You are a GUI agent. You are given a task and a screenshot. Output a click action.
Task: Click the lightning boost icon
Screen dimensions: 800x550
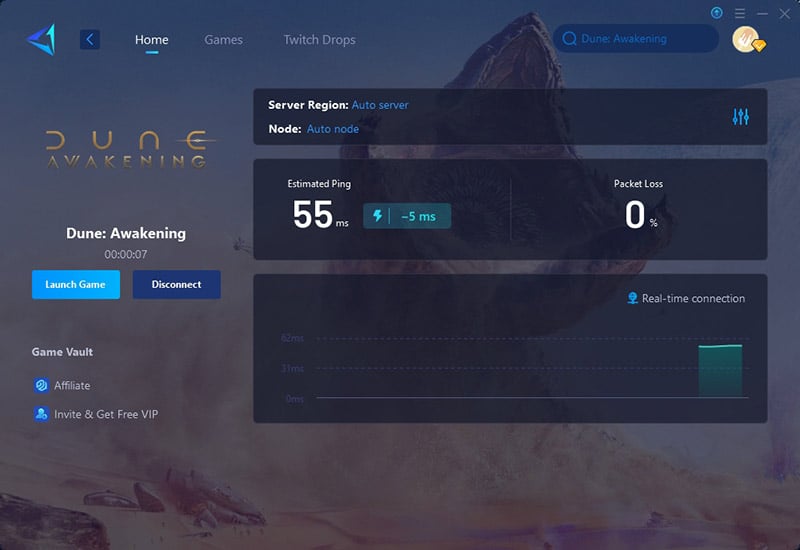(378, 215)
